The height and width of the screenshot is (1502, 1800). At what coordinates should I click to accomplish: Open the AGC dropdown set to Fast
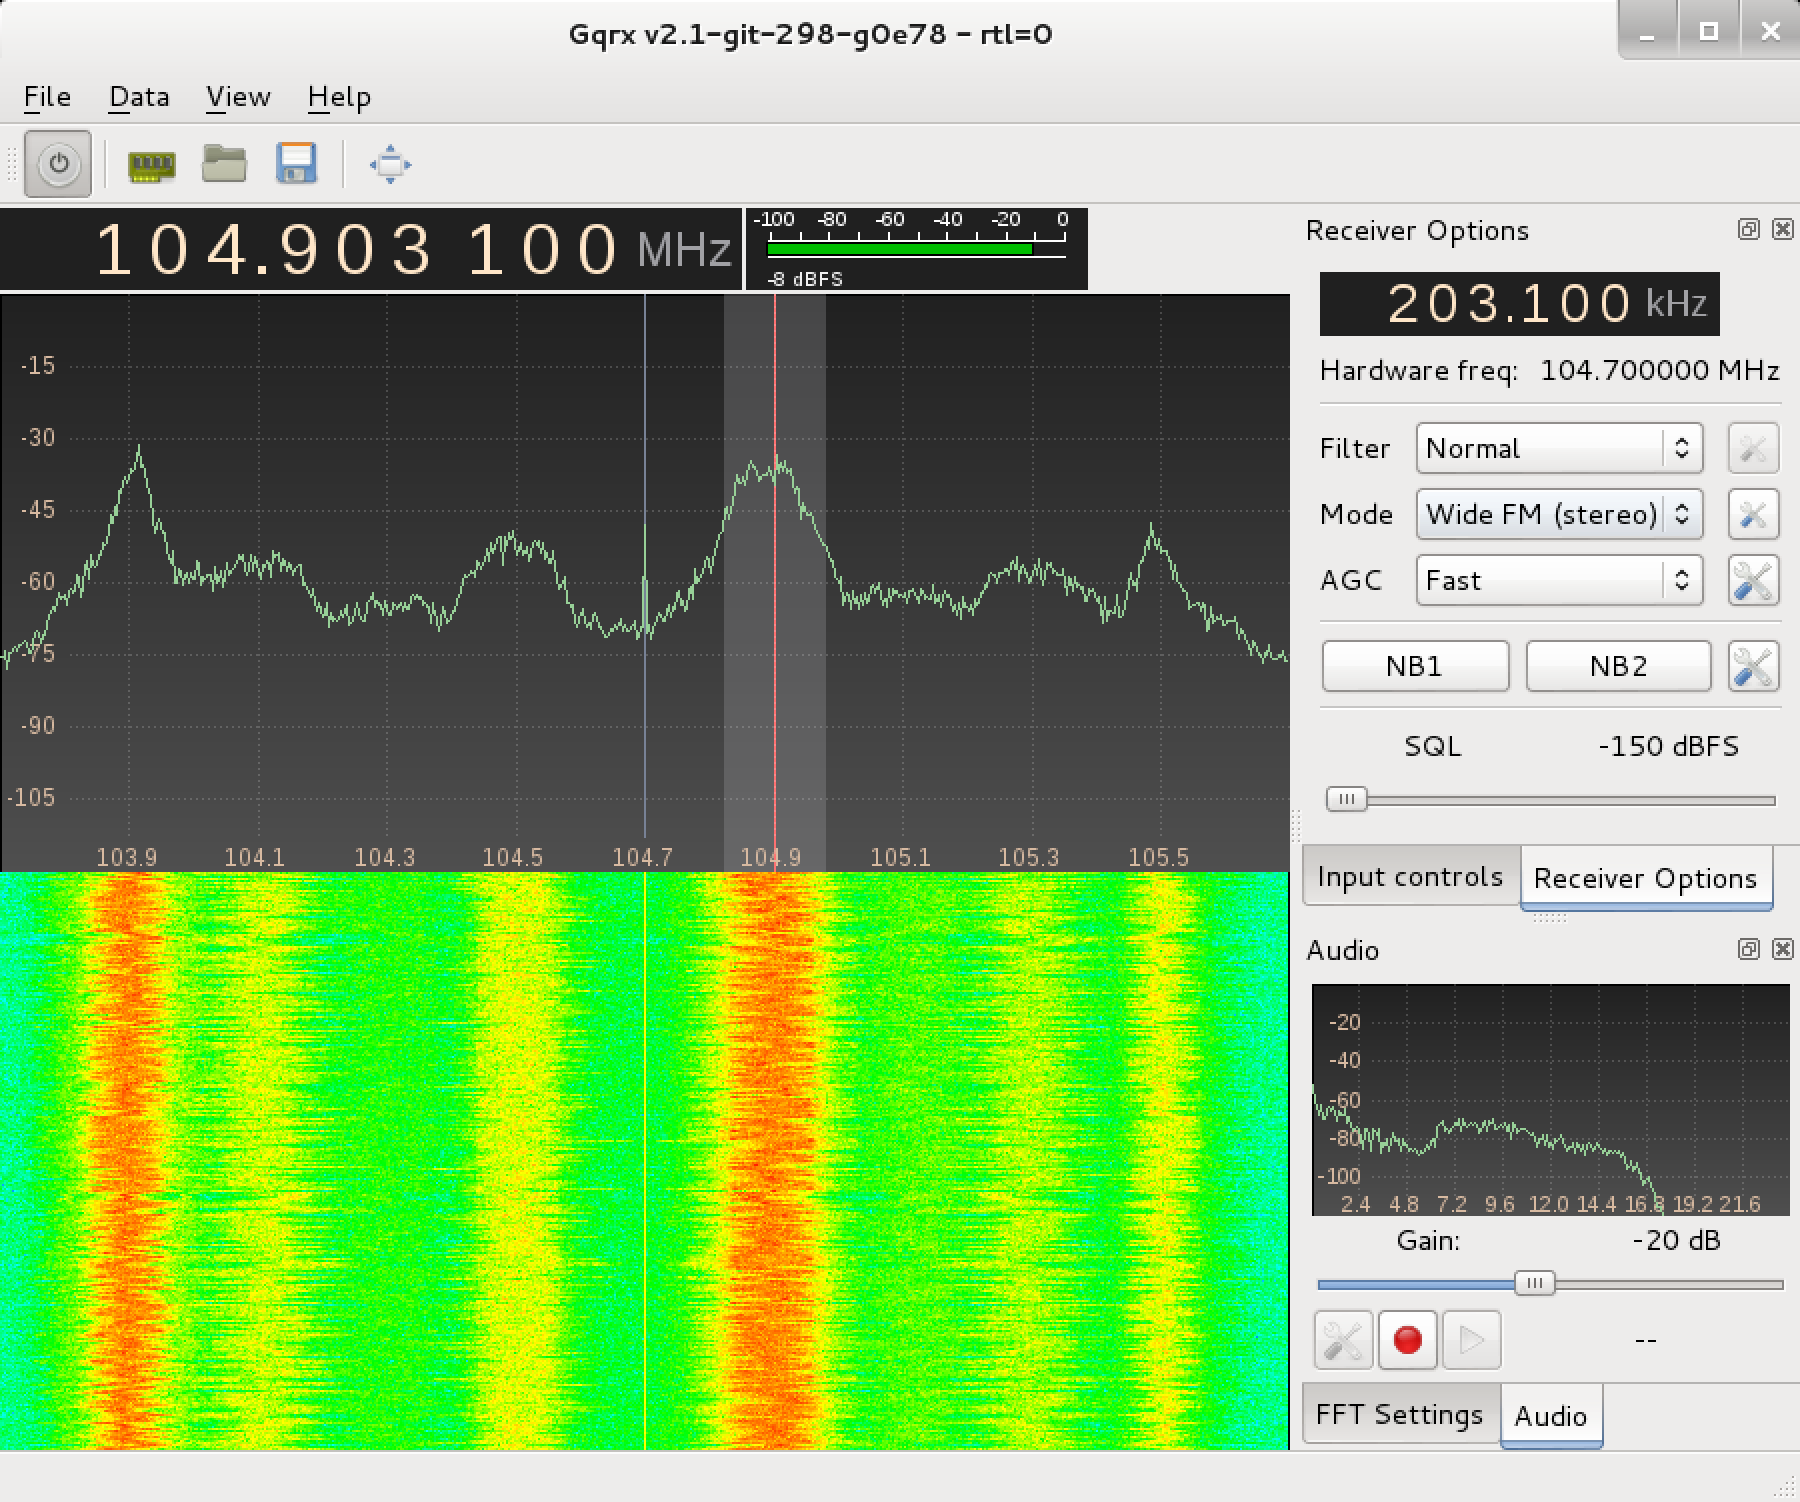1558,580
